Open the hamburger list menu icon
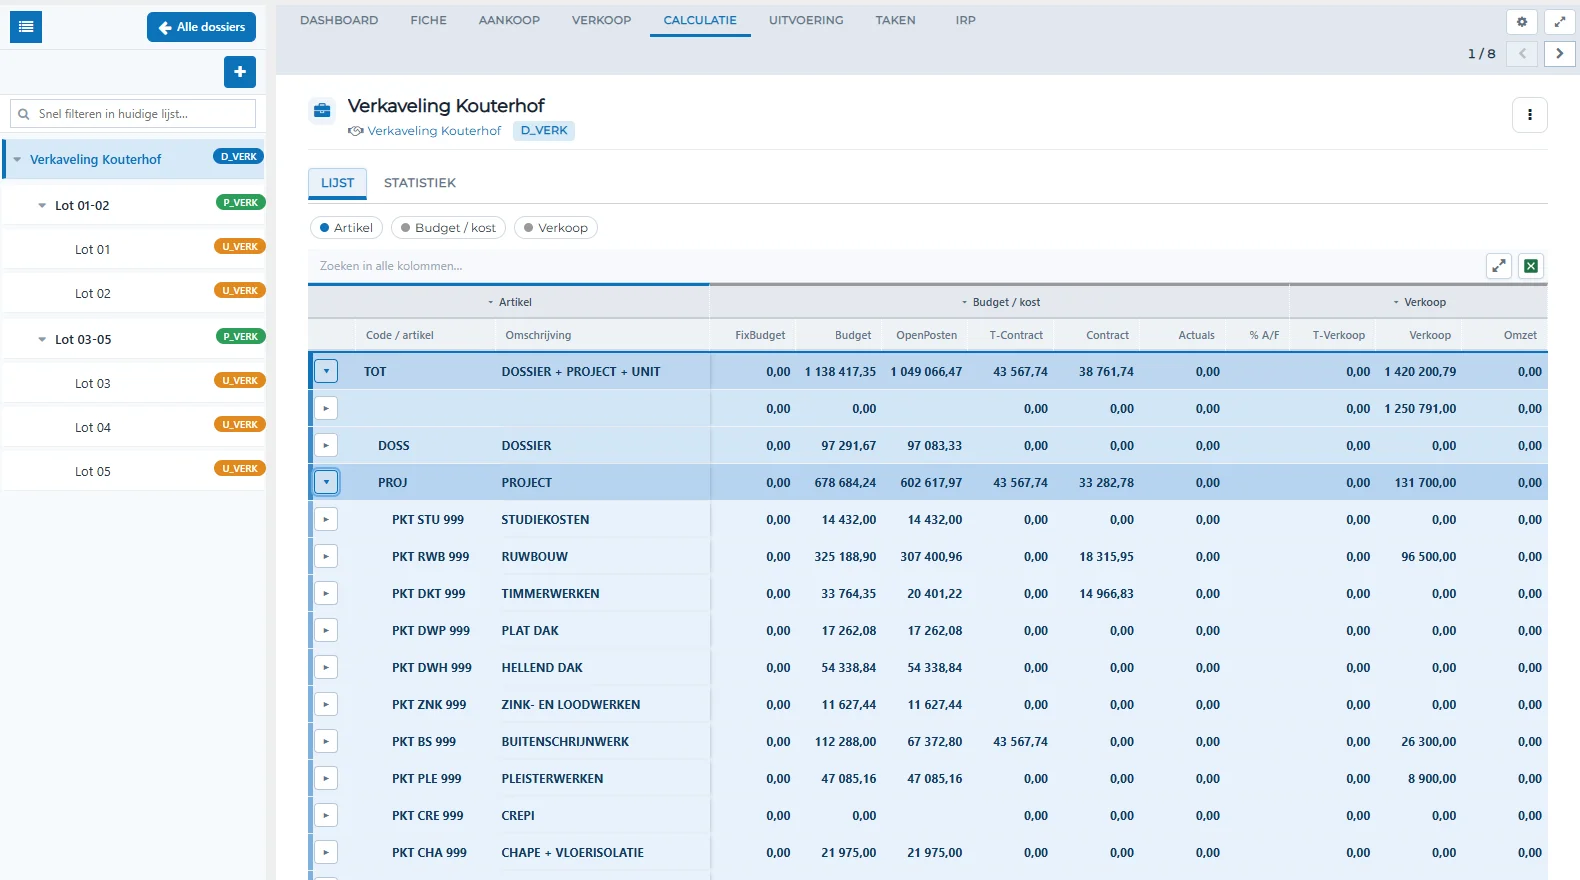The width and height of the screenshot is (1580, 880). click(x=26, y=27)
